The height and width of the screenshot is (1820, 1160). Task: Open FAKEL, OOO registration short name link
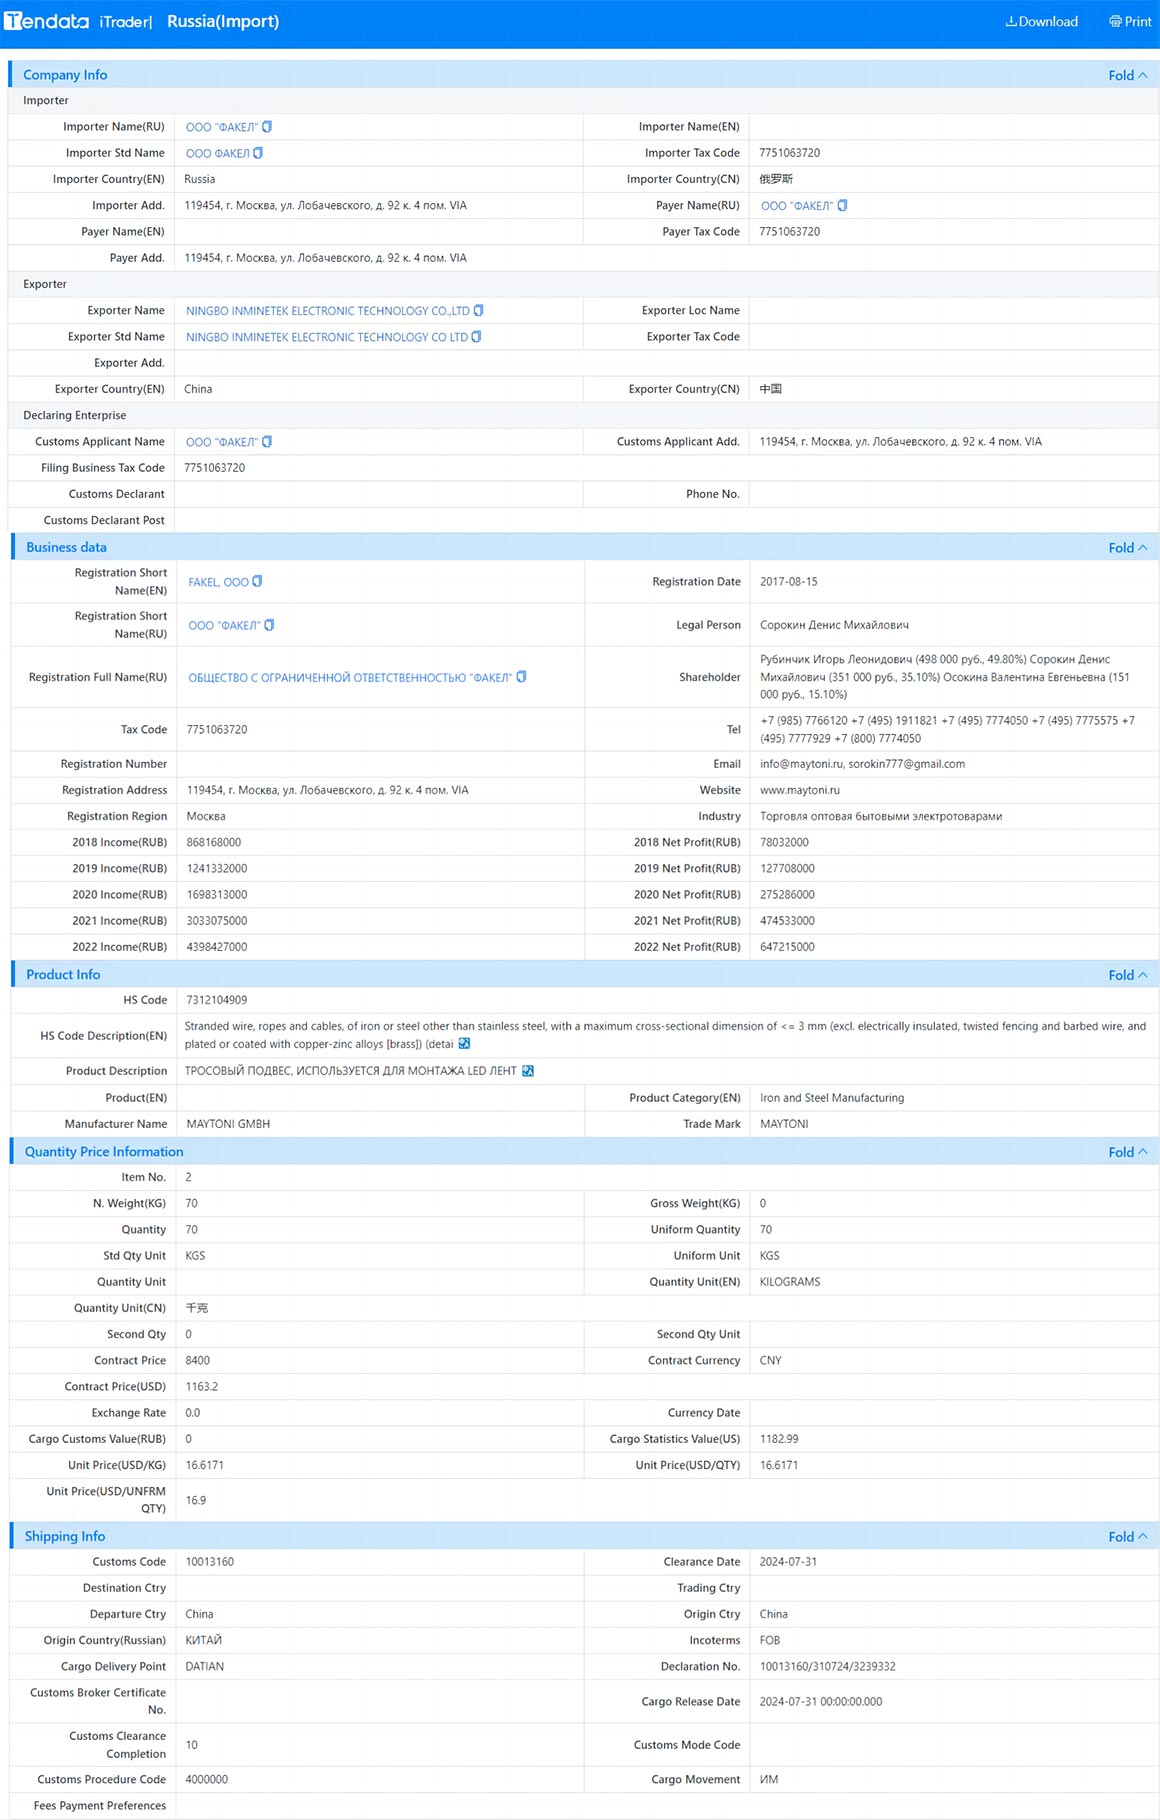pyautogui.click(x=219, y=582)
